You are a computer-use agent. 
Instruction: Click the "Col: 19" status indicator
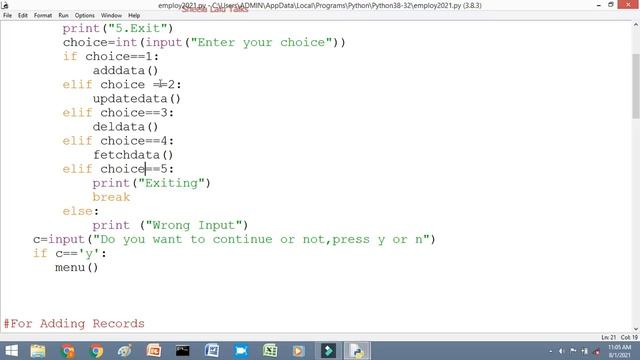629,338
